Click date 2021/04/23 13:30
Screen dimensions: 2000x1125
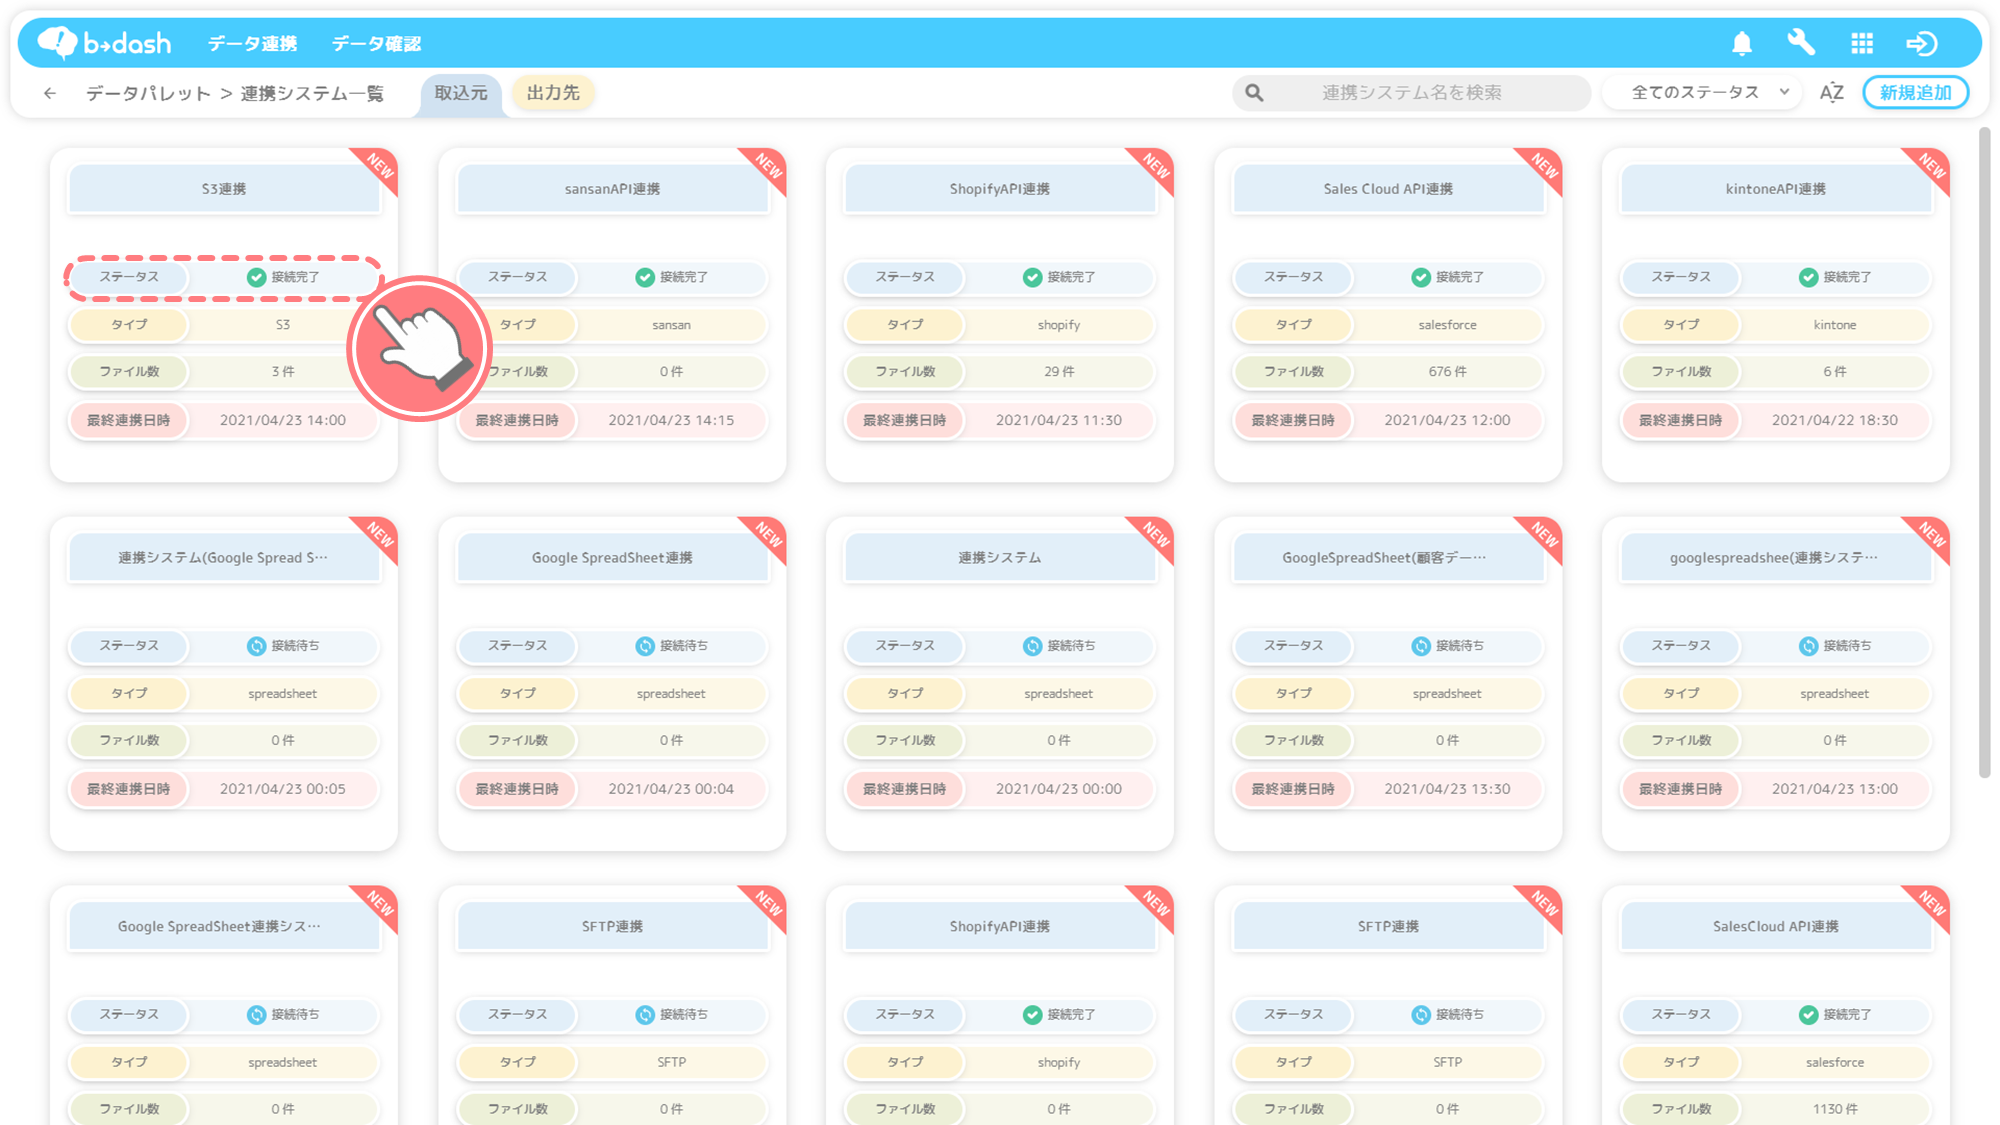1447,789
